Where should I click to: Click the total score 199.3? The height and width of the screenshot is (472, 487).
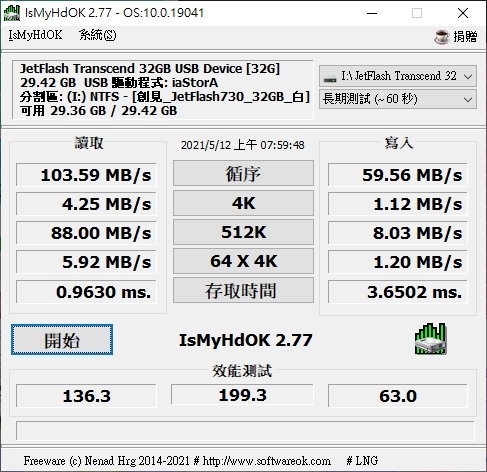pyautogui.click(x=242, y=395)
